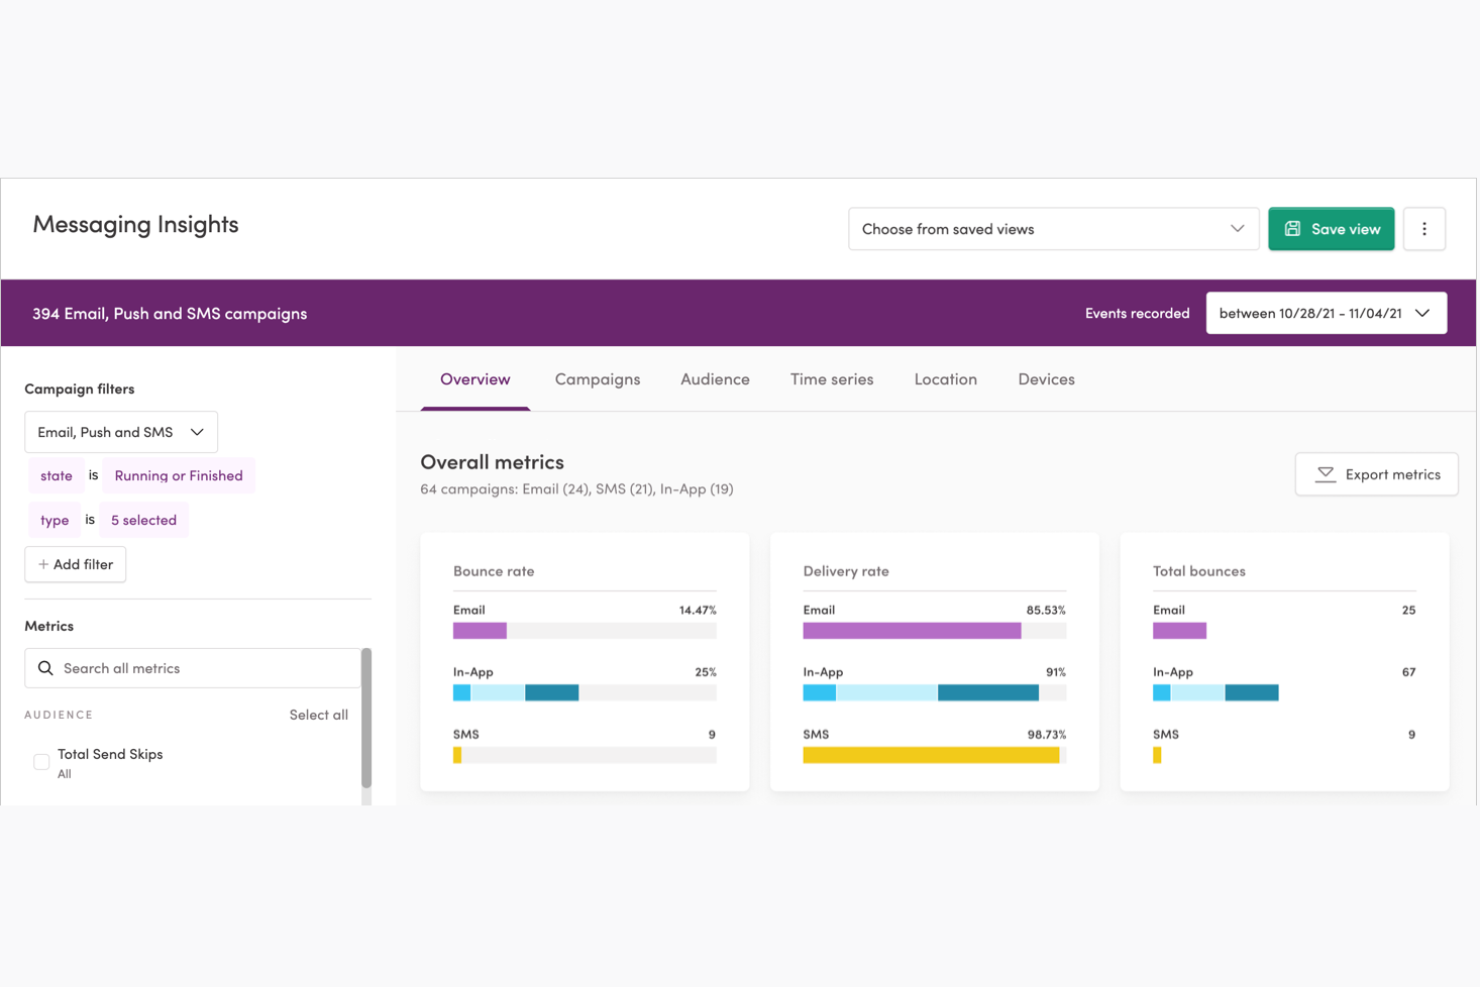Click the magnifier icon in metrics search
This screenshot has width=1480, height=987.
[x=45, y=668]
